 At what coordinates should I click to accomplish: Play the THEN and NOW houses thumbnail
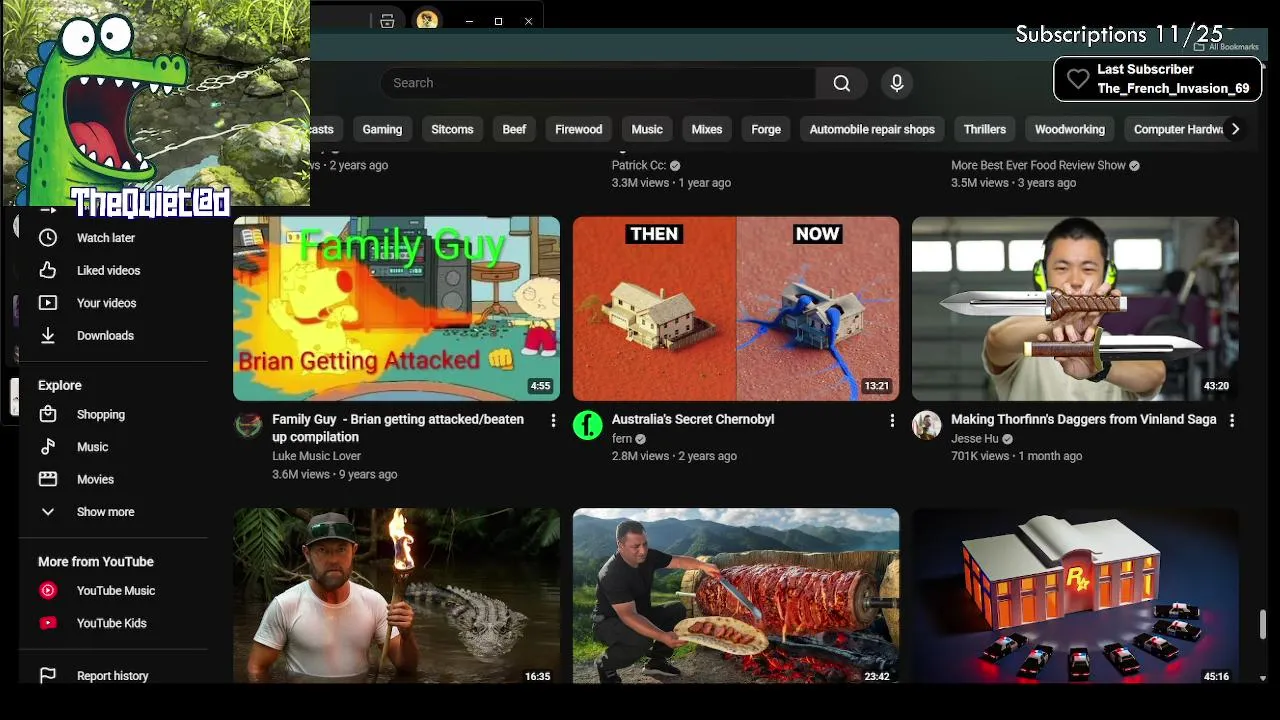[736, 309]
